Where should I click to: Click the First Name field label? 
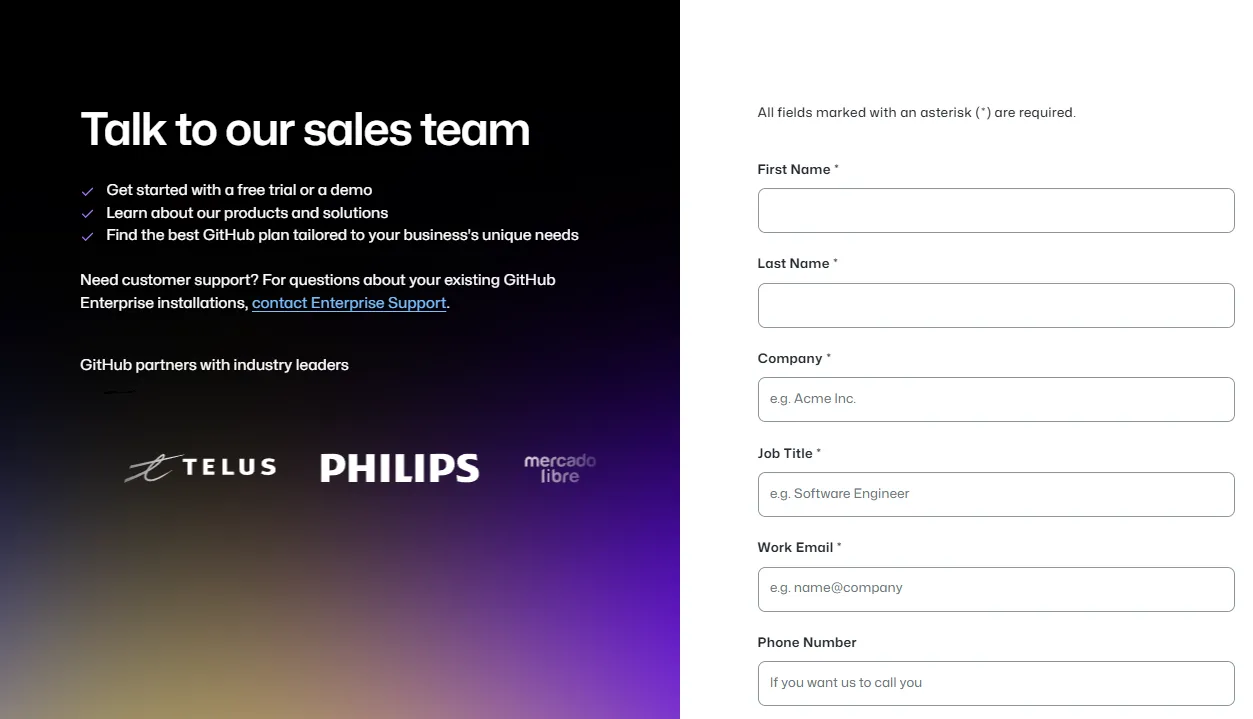point(794,170)
